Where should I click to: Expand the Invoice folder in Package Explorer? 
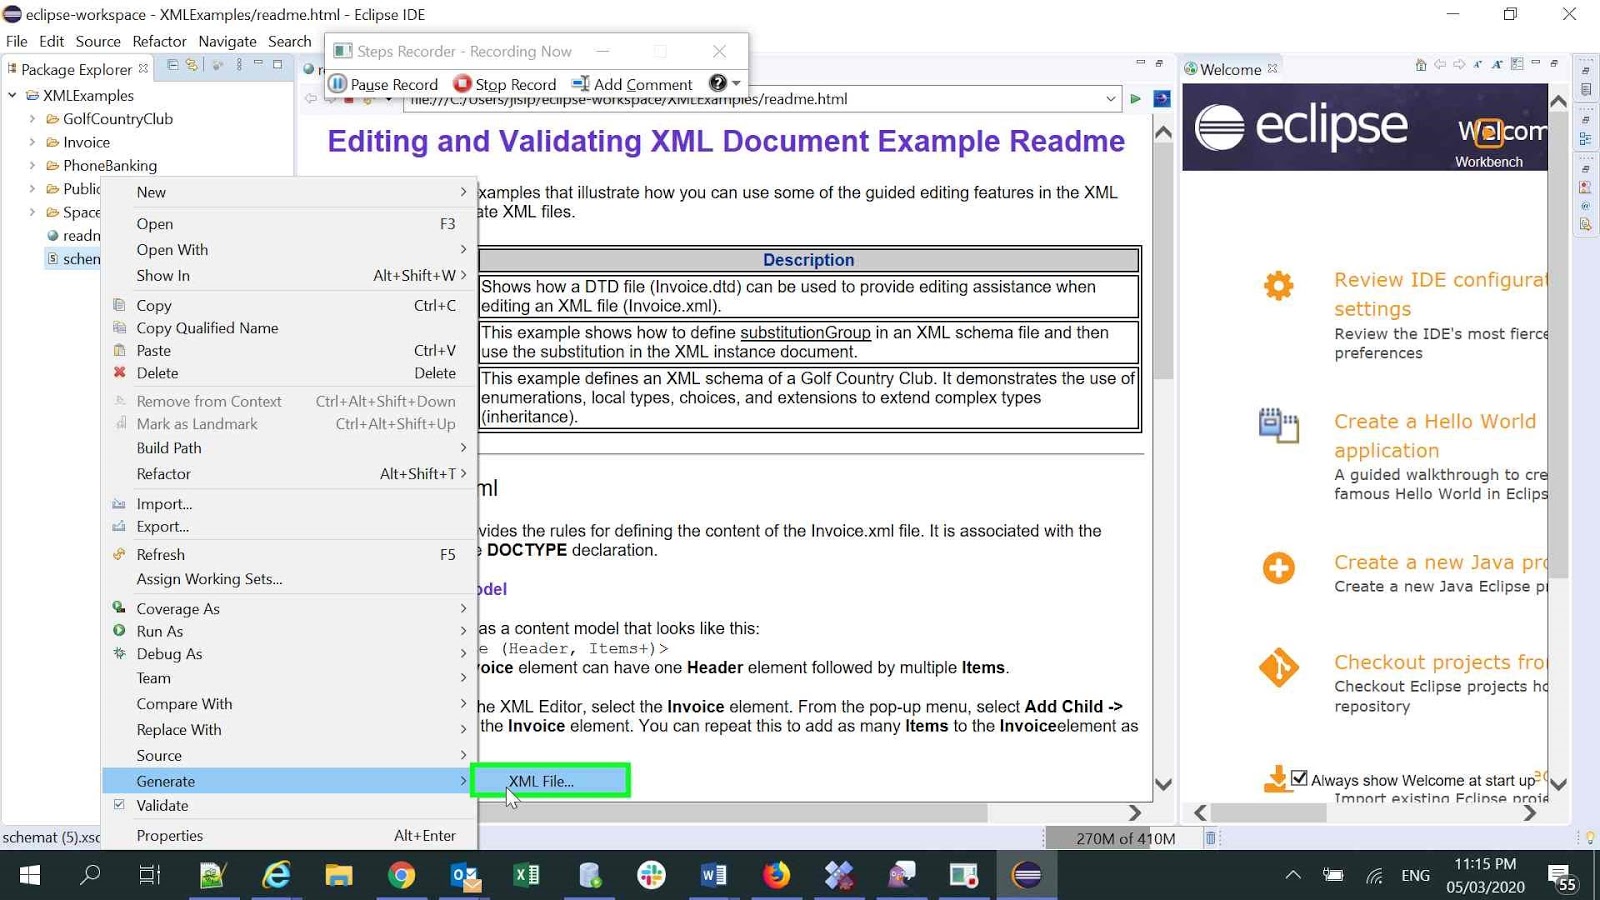33,142
